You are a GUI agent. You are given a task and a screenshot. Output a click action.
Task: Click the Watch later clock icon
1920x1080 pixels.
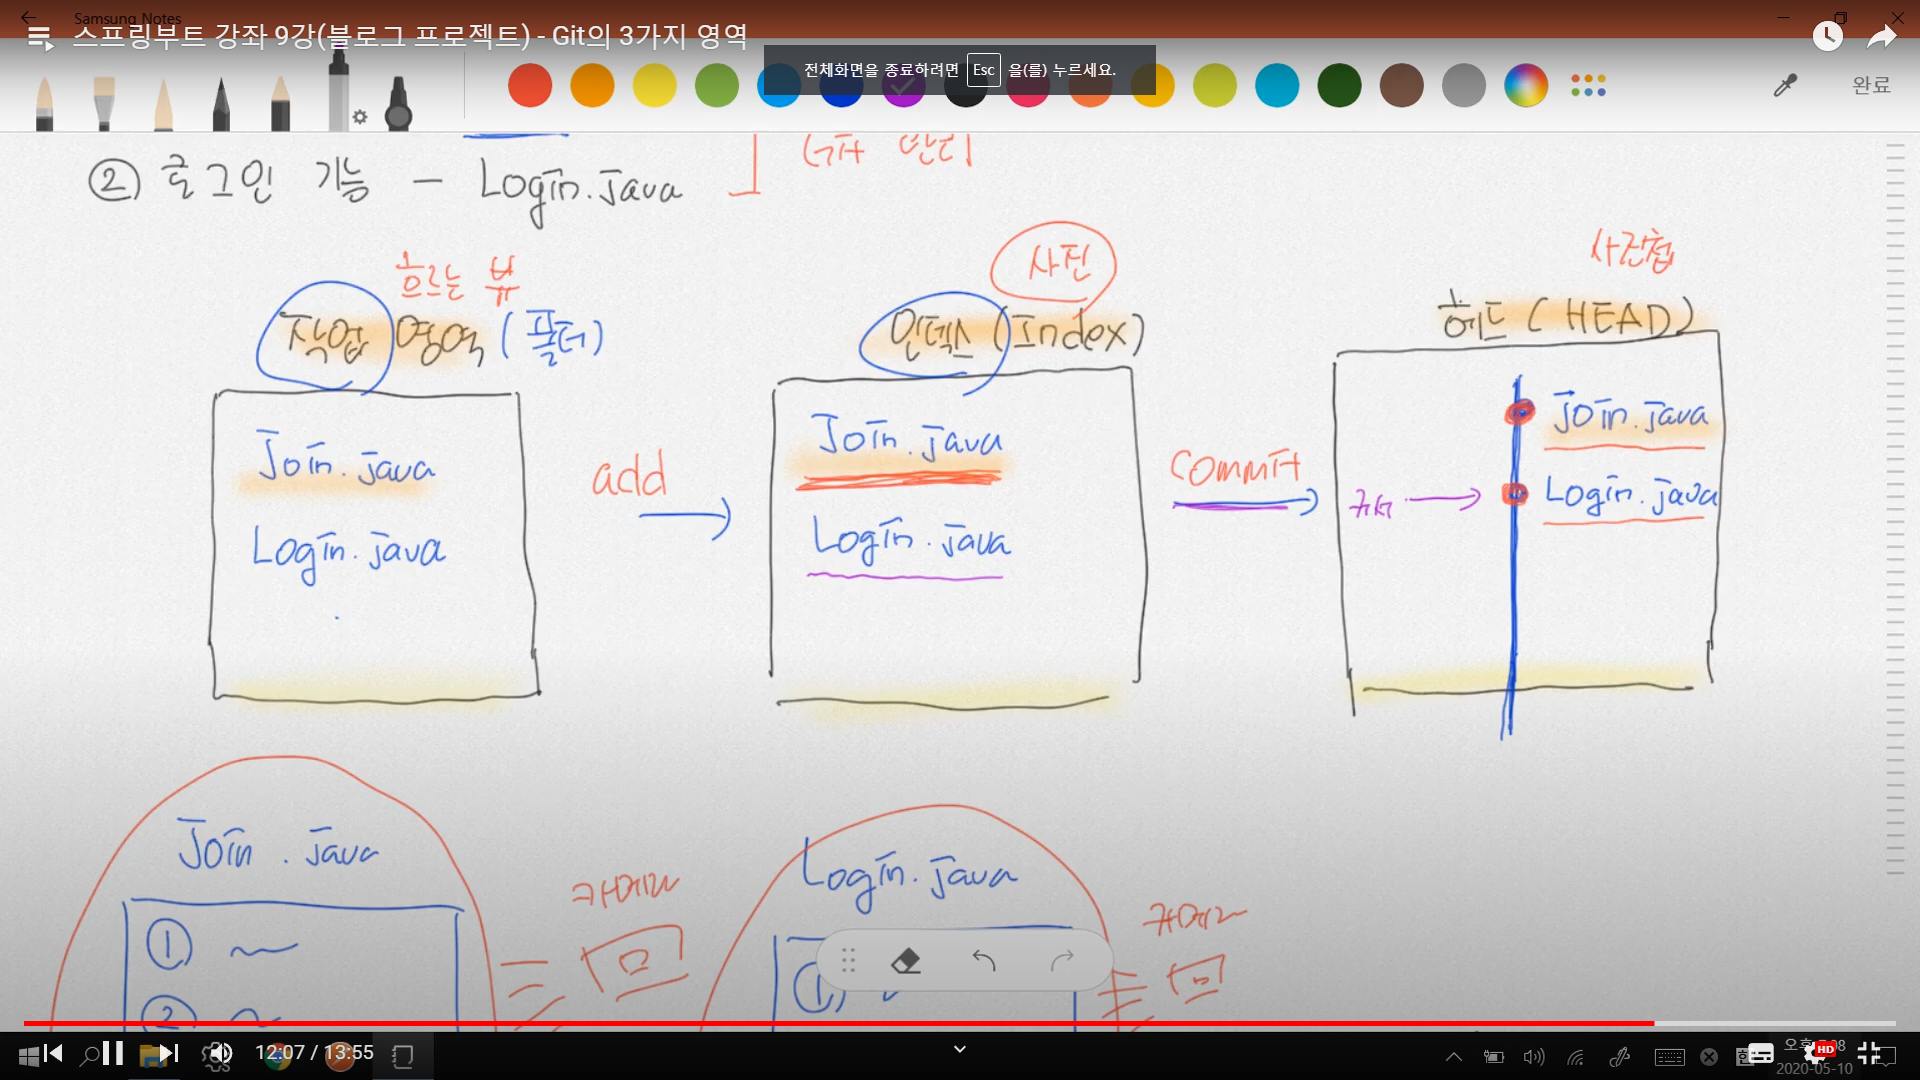point(1827,37)
